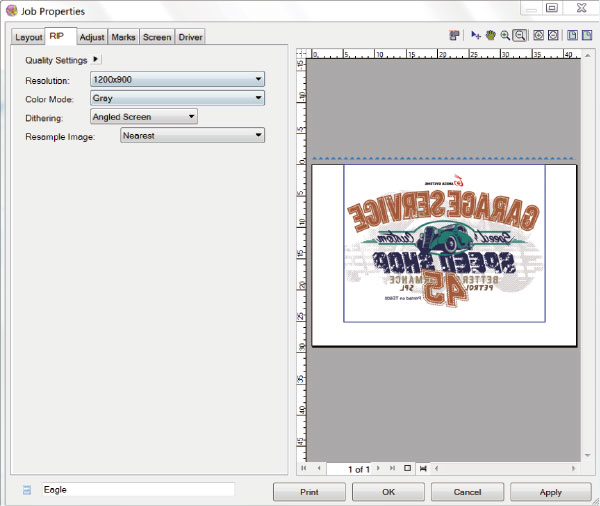Jump to the first preview page

[304, 468]
